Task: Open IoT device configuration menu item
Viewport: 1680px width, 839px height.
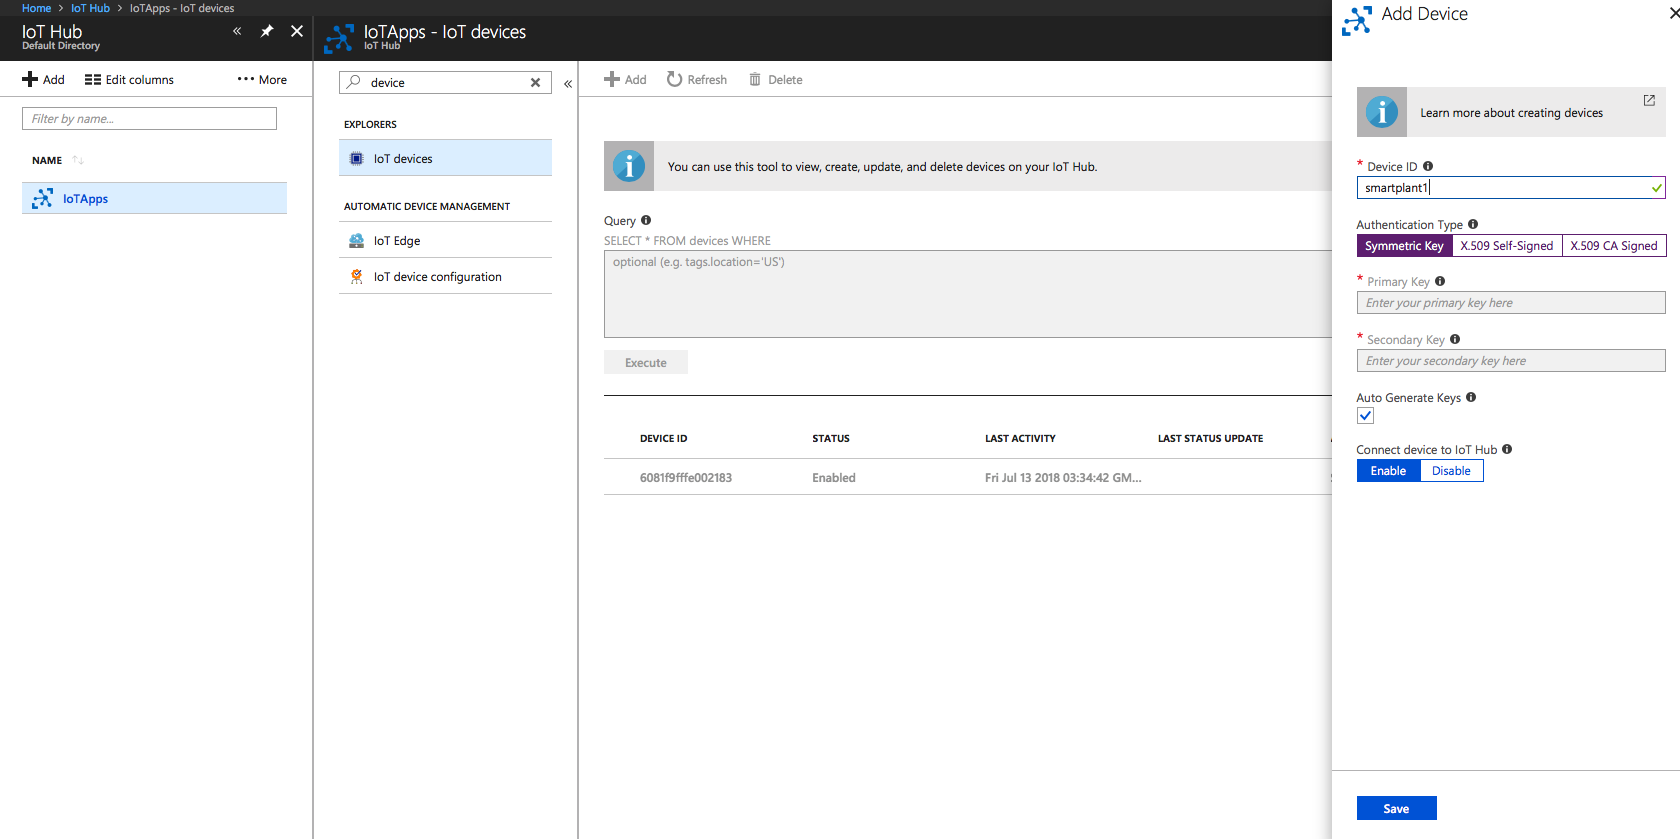Action: click(437, 277)
